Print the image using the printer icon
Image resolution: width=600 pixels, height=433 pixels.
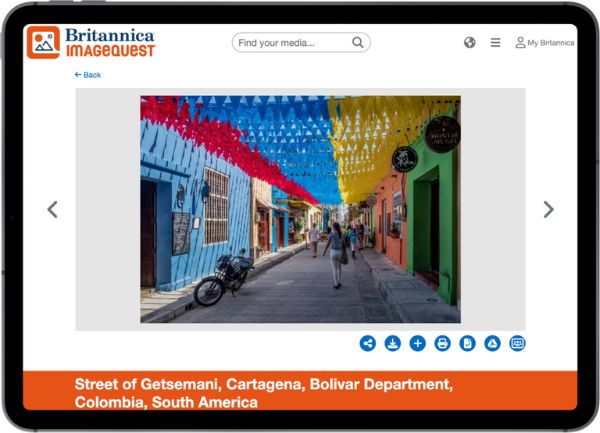[x=442, y=343]
